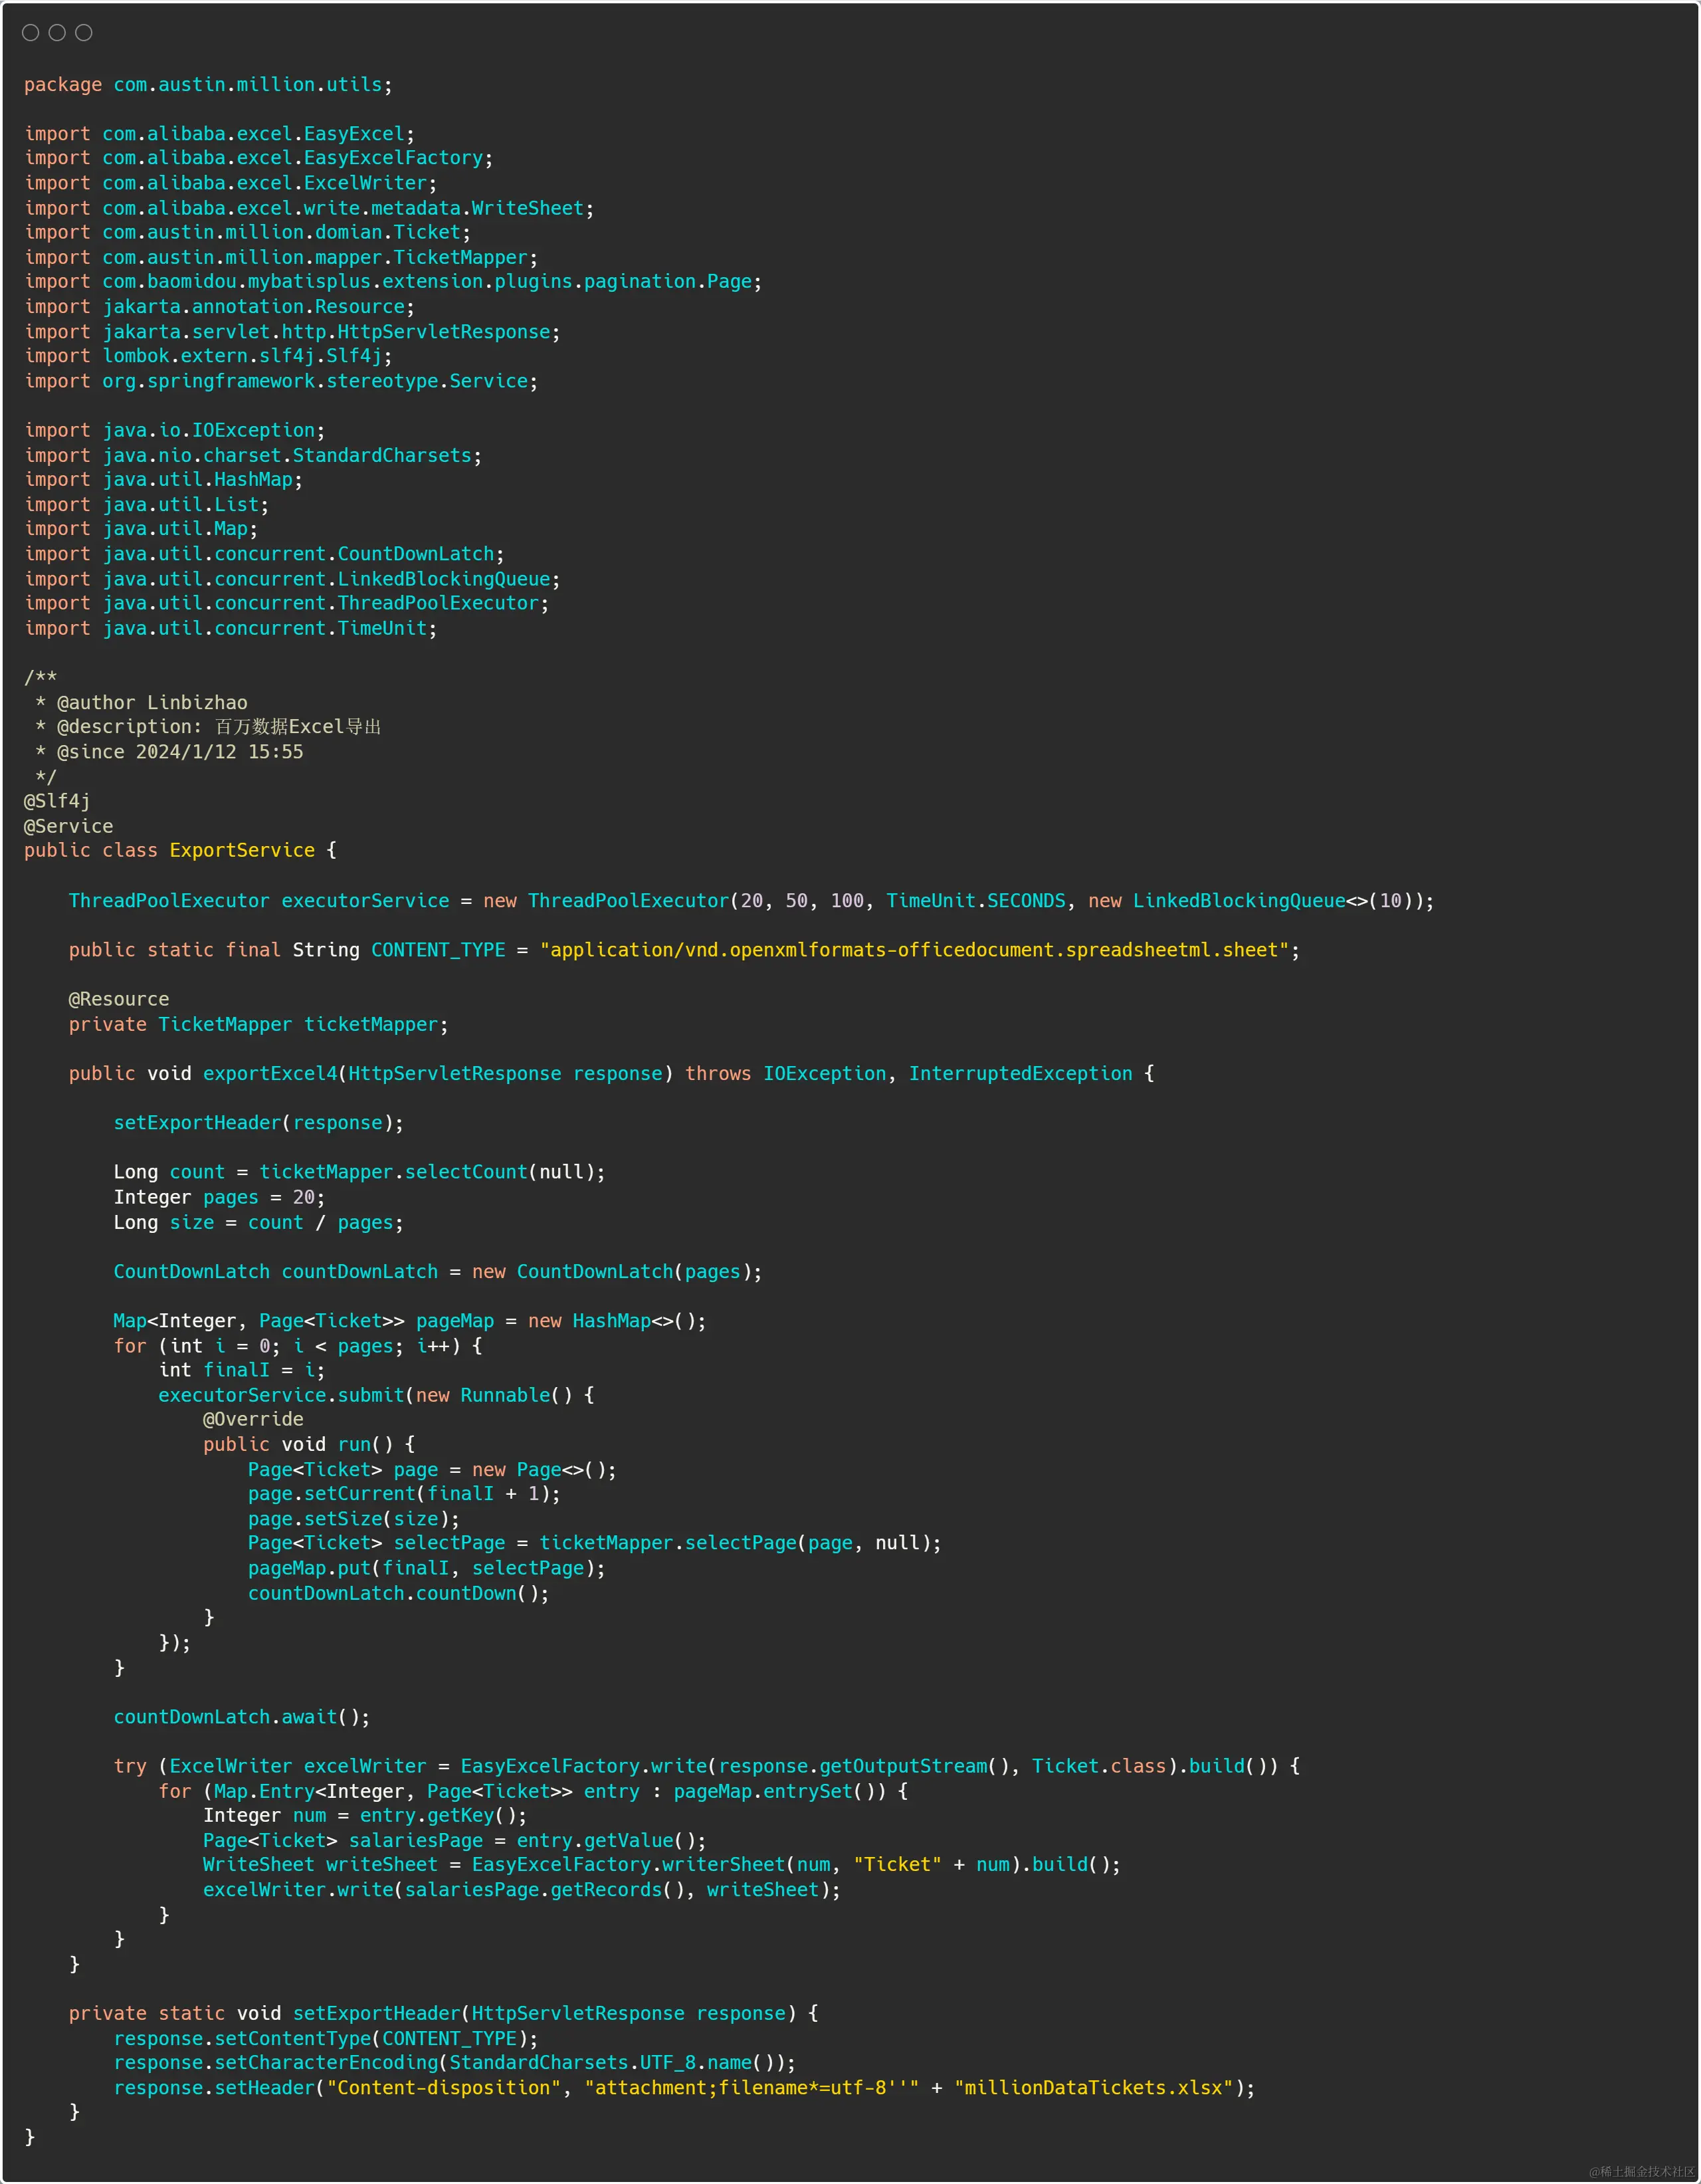Click the countDownLatch.await() statement

[241, 1717]
